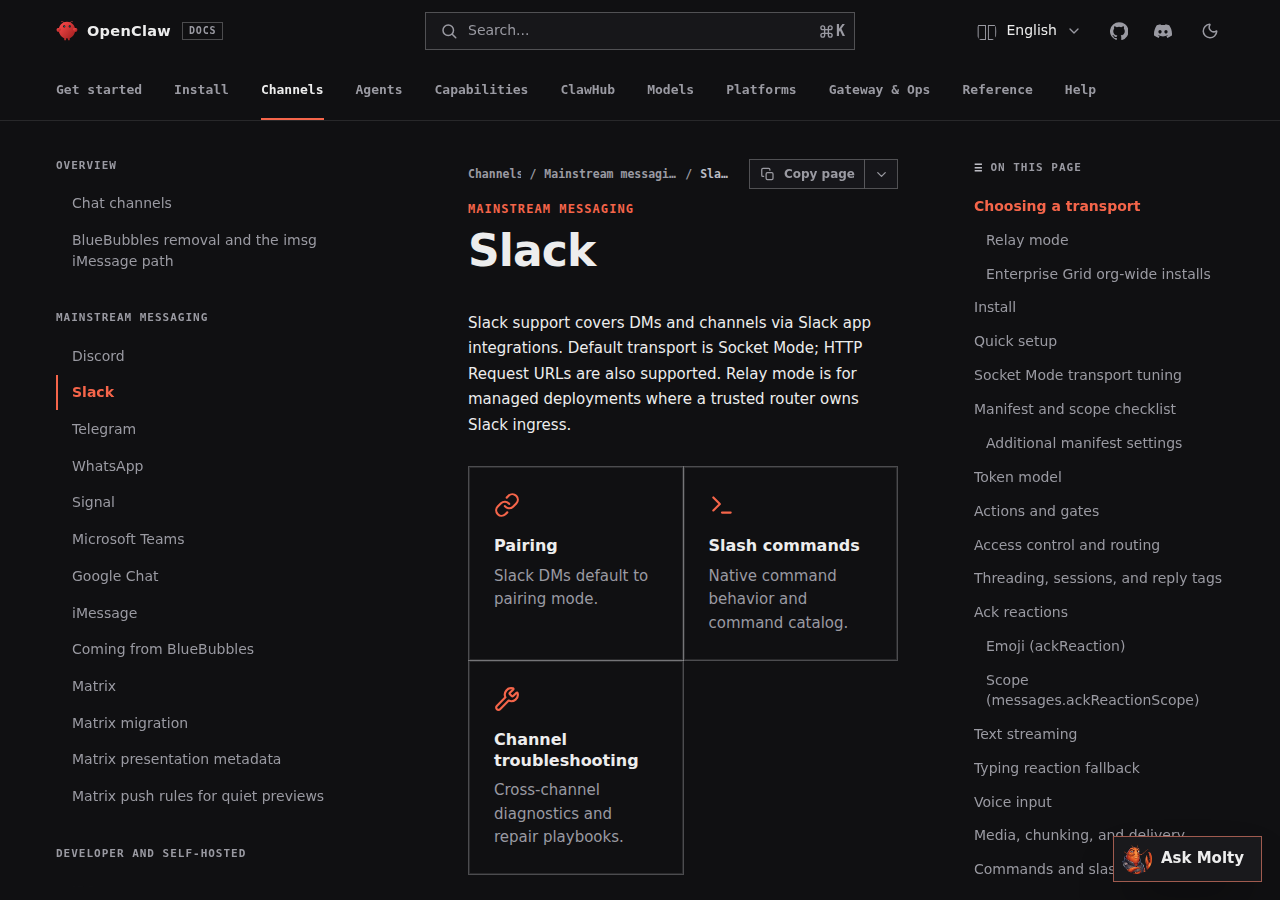Viewport: 1280px width, 900px height.
Task: Click the Channel troubleshooting wrench icon
Action: [x=507, y=699]
